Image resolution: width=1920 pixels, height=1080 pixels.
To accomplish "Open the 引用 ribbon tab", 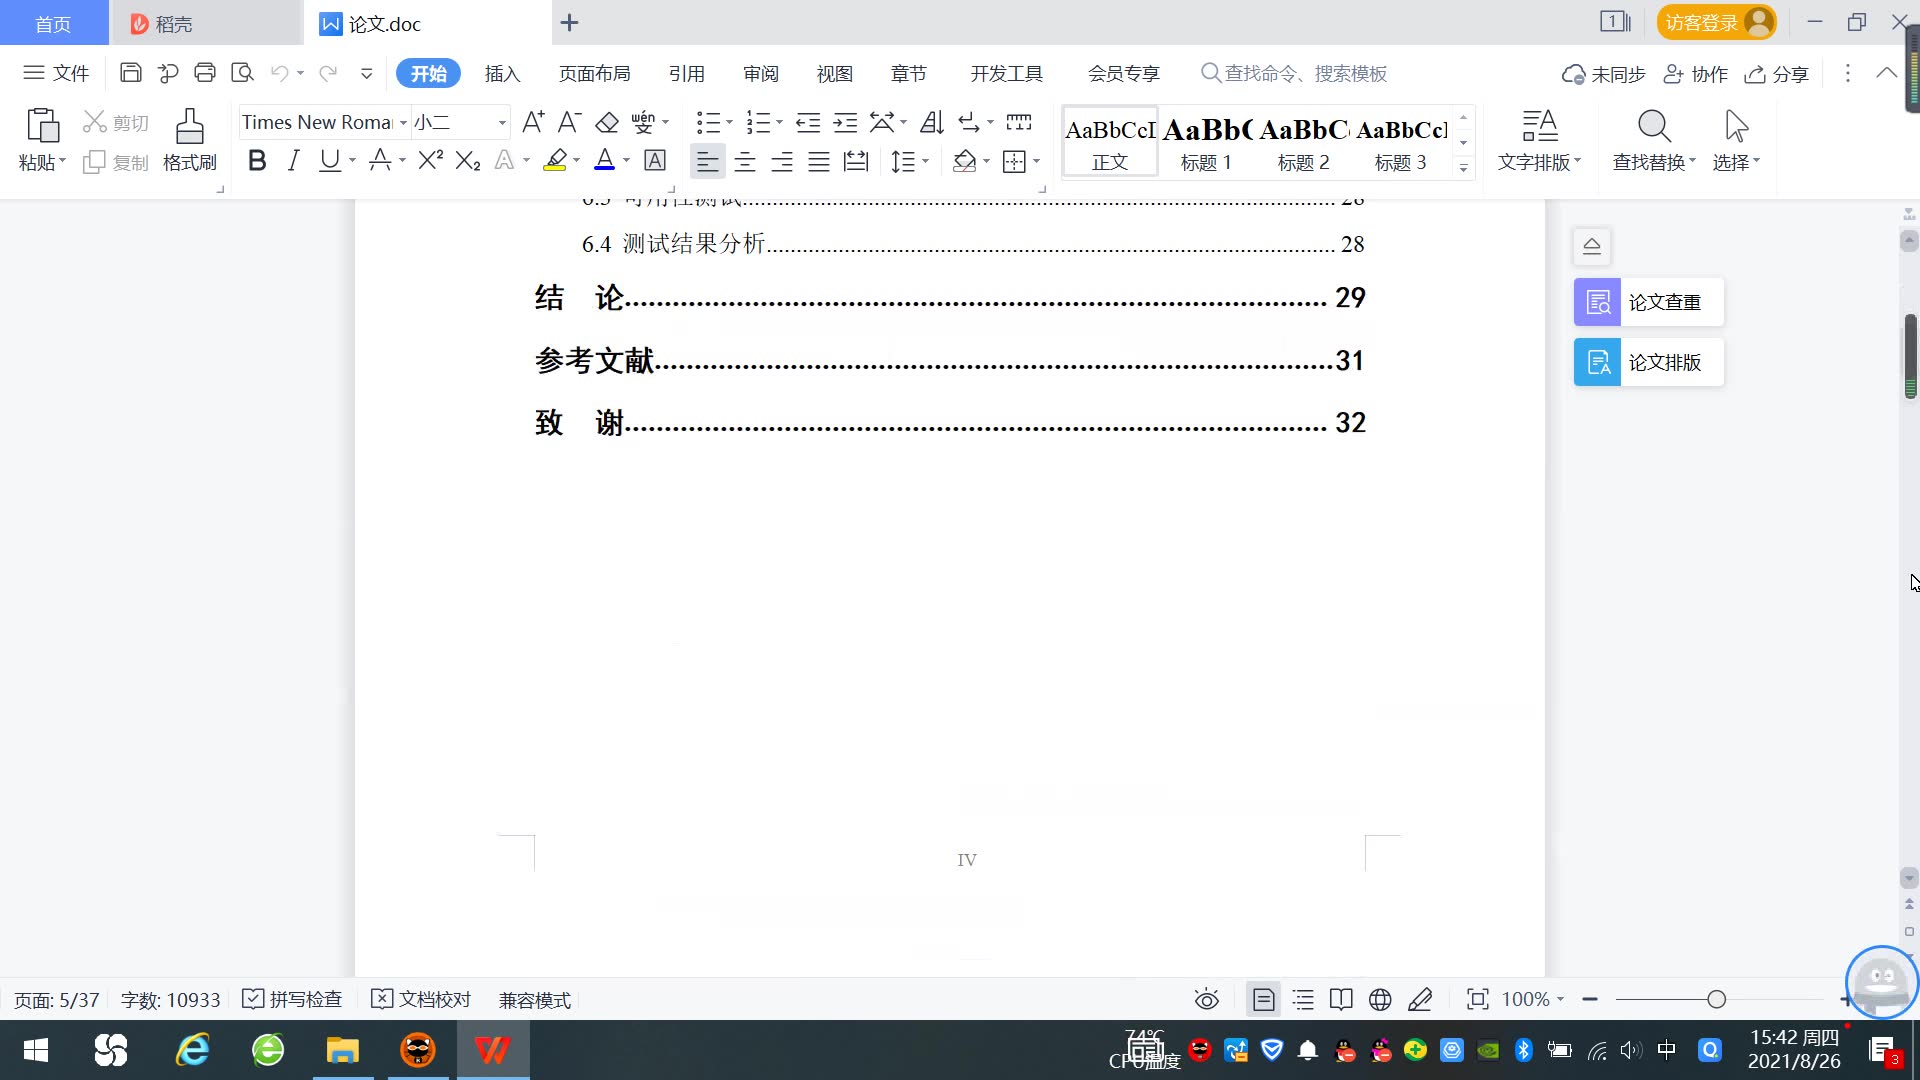I will [x=687, y=73].
